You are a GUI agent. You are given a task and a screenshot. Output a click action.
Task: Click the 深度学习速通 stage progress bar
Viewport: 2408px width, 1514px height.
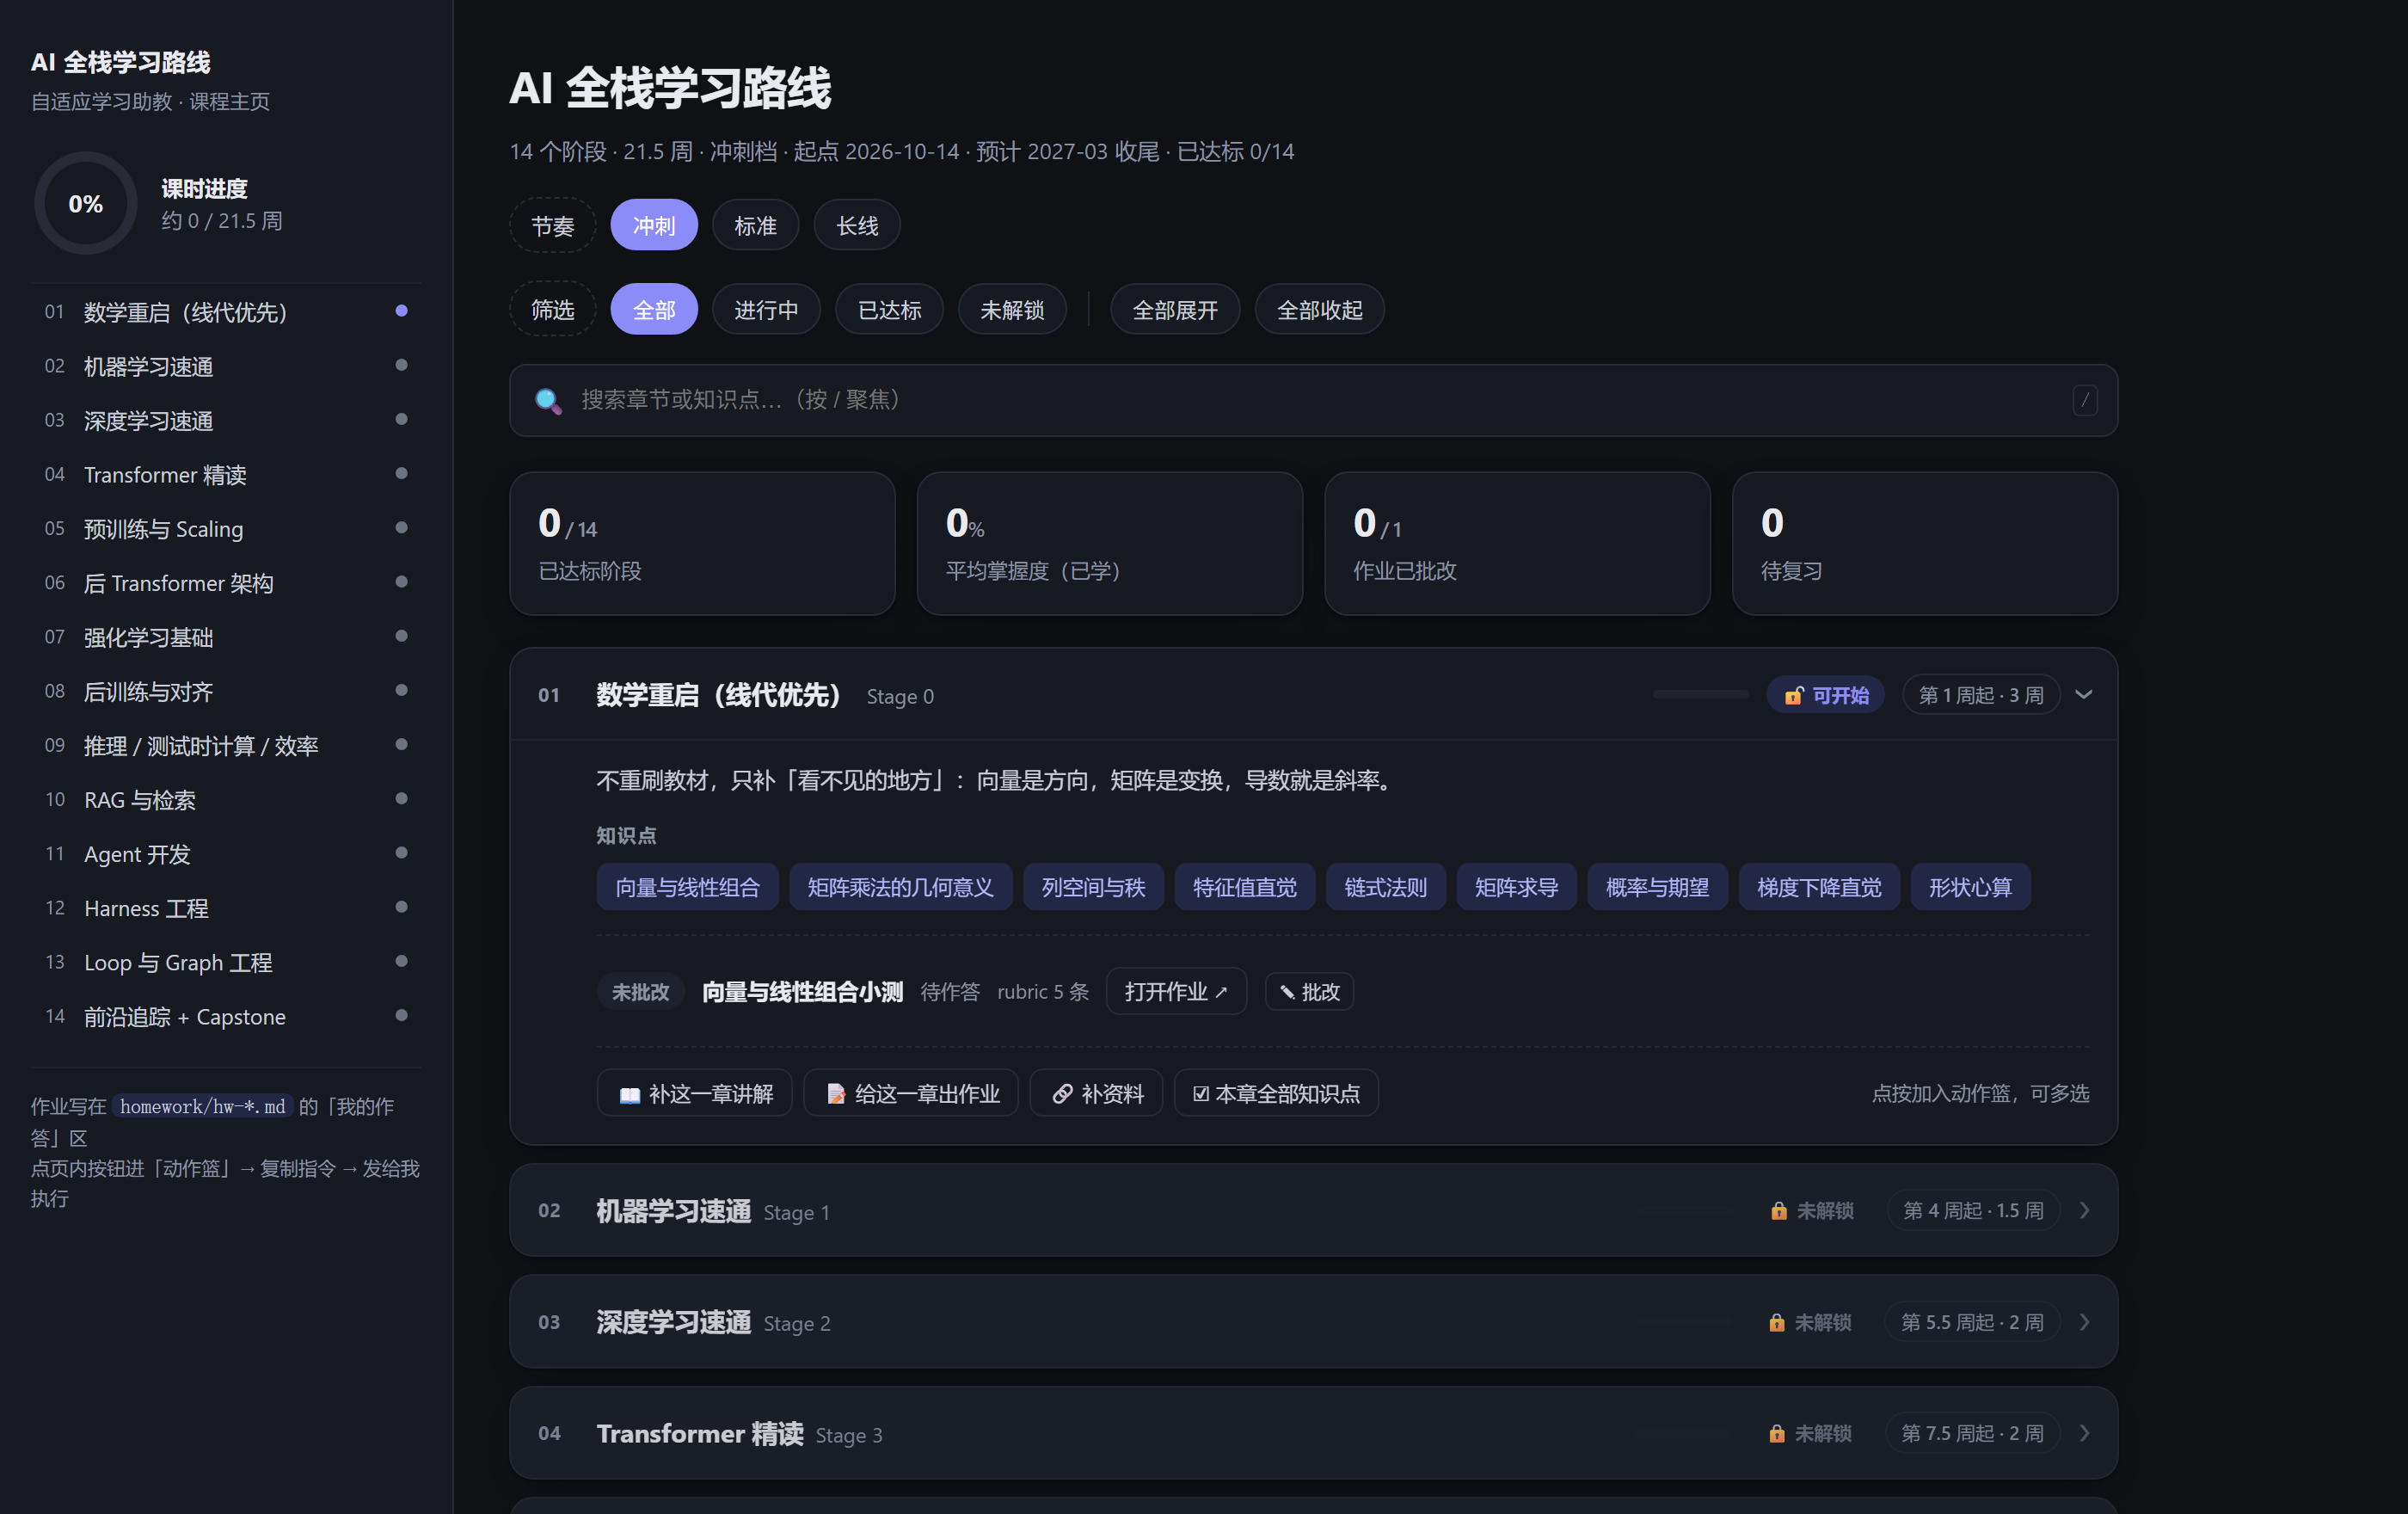click(x=1685, y=1322)
